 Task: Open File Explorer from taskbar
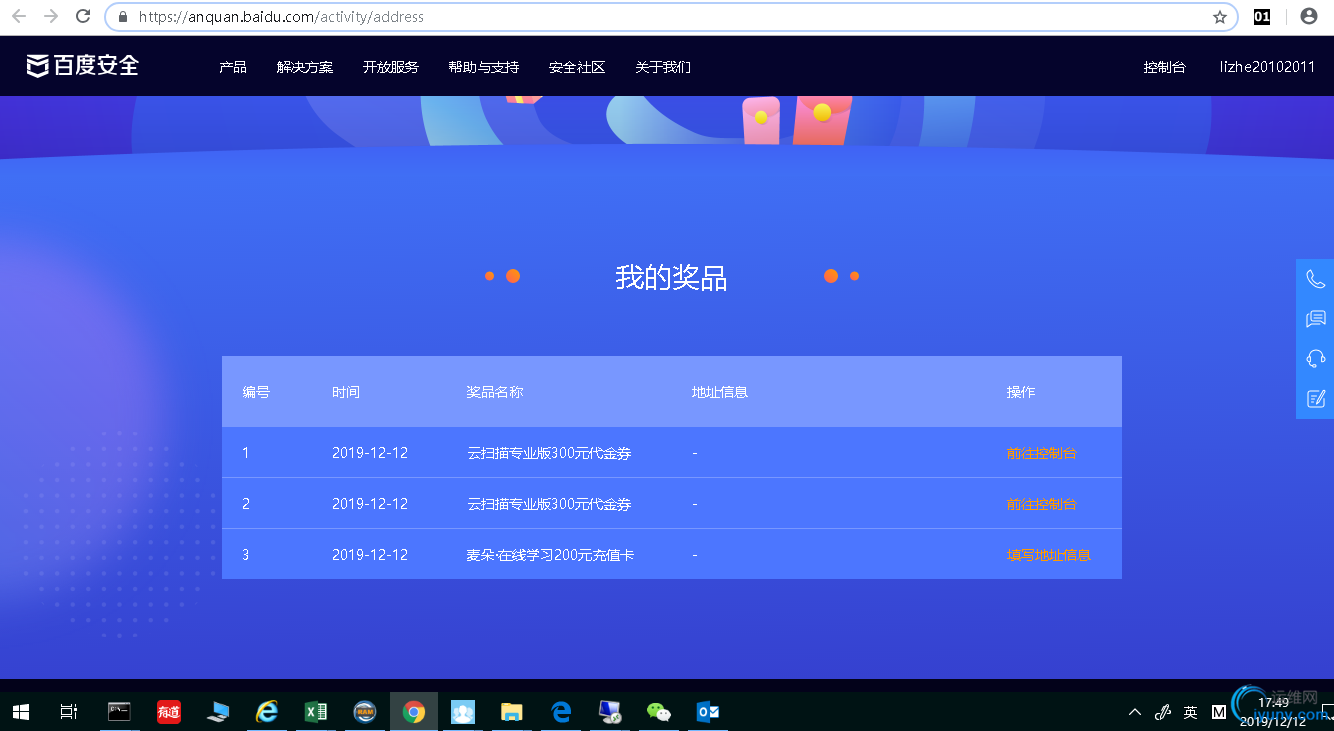pos(511,712)
